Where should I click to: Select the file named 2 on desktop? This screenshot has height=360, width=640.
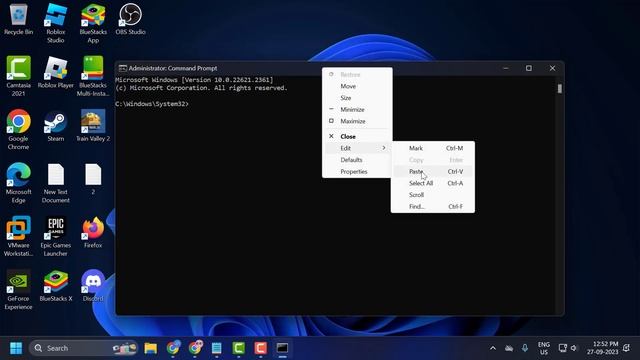tap(93, 179)
